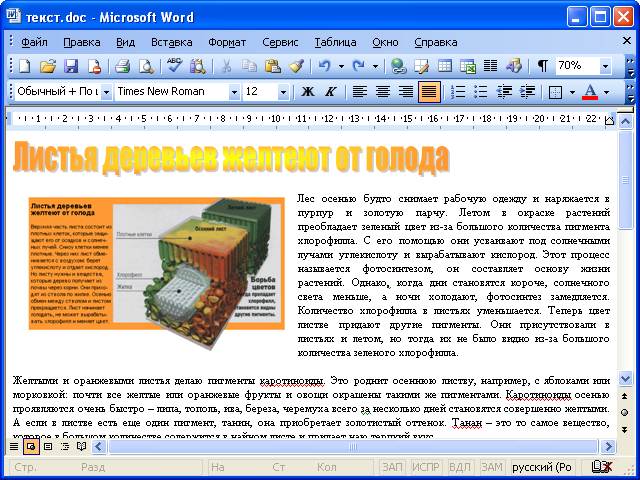Image resolution: width=640 pixels, height=480 pixels.
Task: Undo the last action
Action: pos(324,66)
